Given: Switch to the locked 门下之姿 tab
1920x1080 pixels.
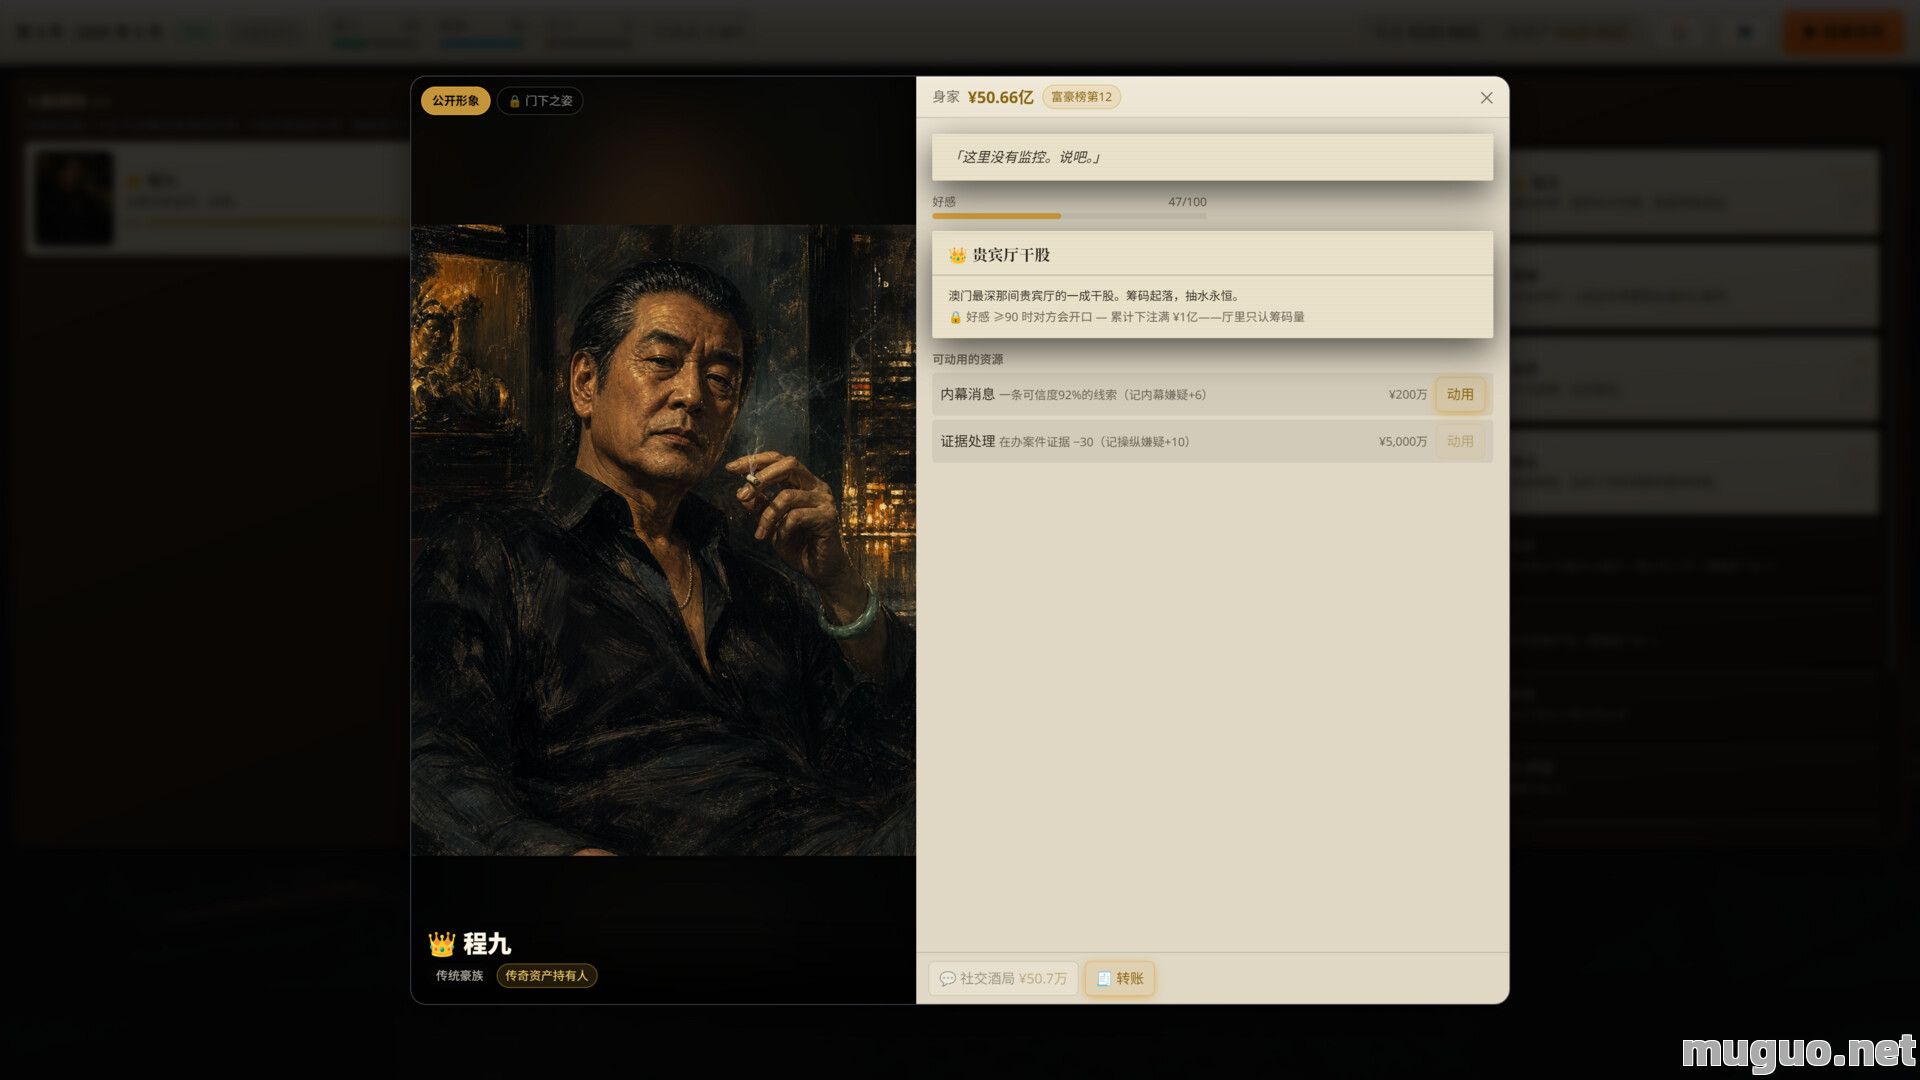Looking at the screenshot, I should pyautogui.click(x=540, y=101).
